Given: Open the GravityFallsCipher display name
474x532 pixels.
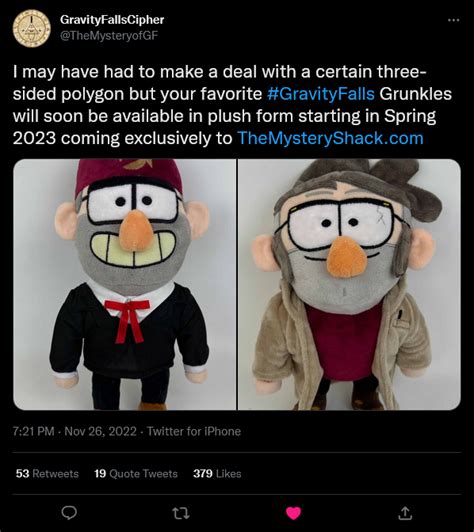Looking at the screenshot, I should (112, 20).
